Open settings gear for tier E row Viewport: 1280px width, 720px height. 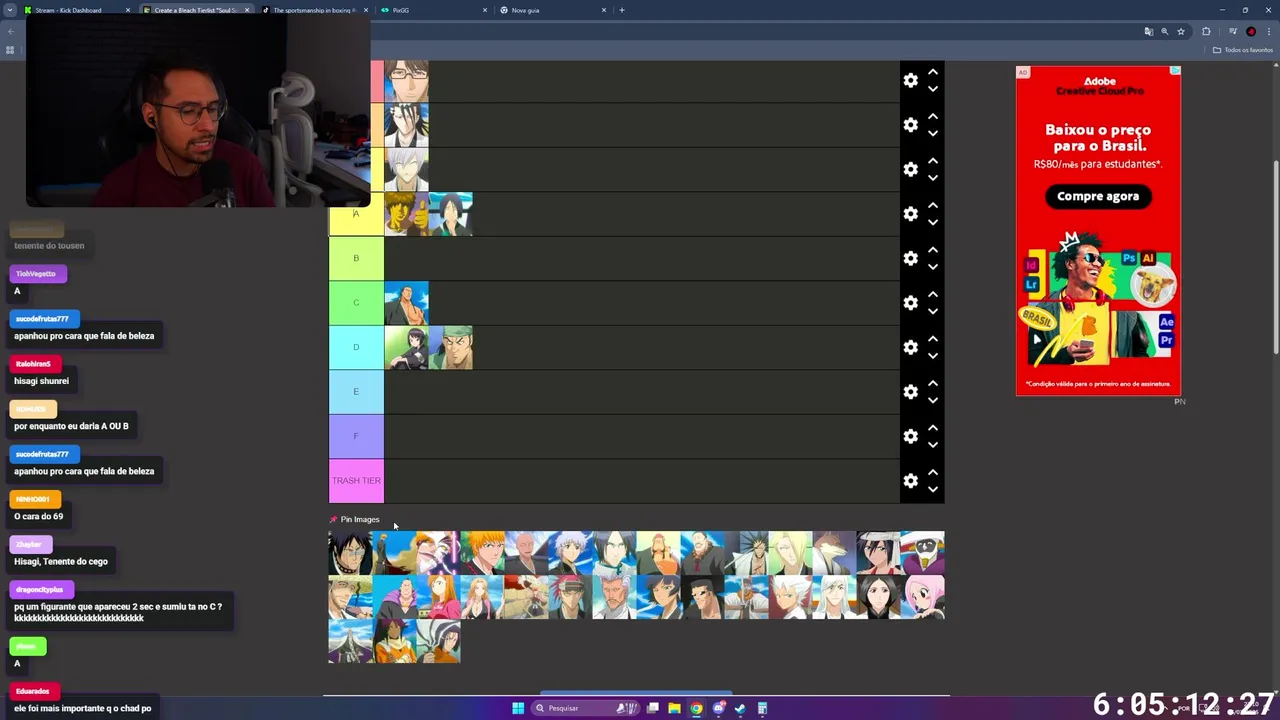[910, 392]
